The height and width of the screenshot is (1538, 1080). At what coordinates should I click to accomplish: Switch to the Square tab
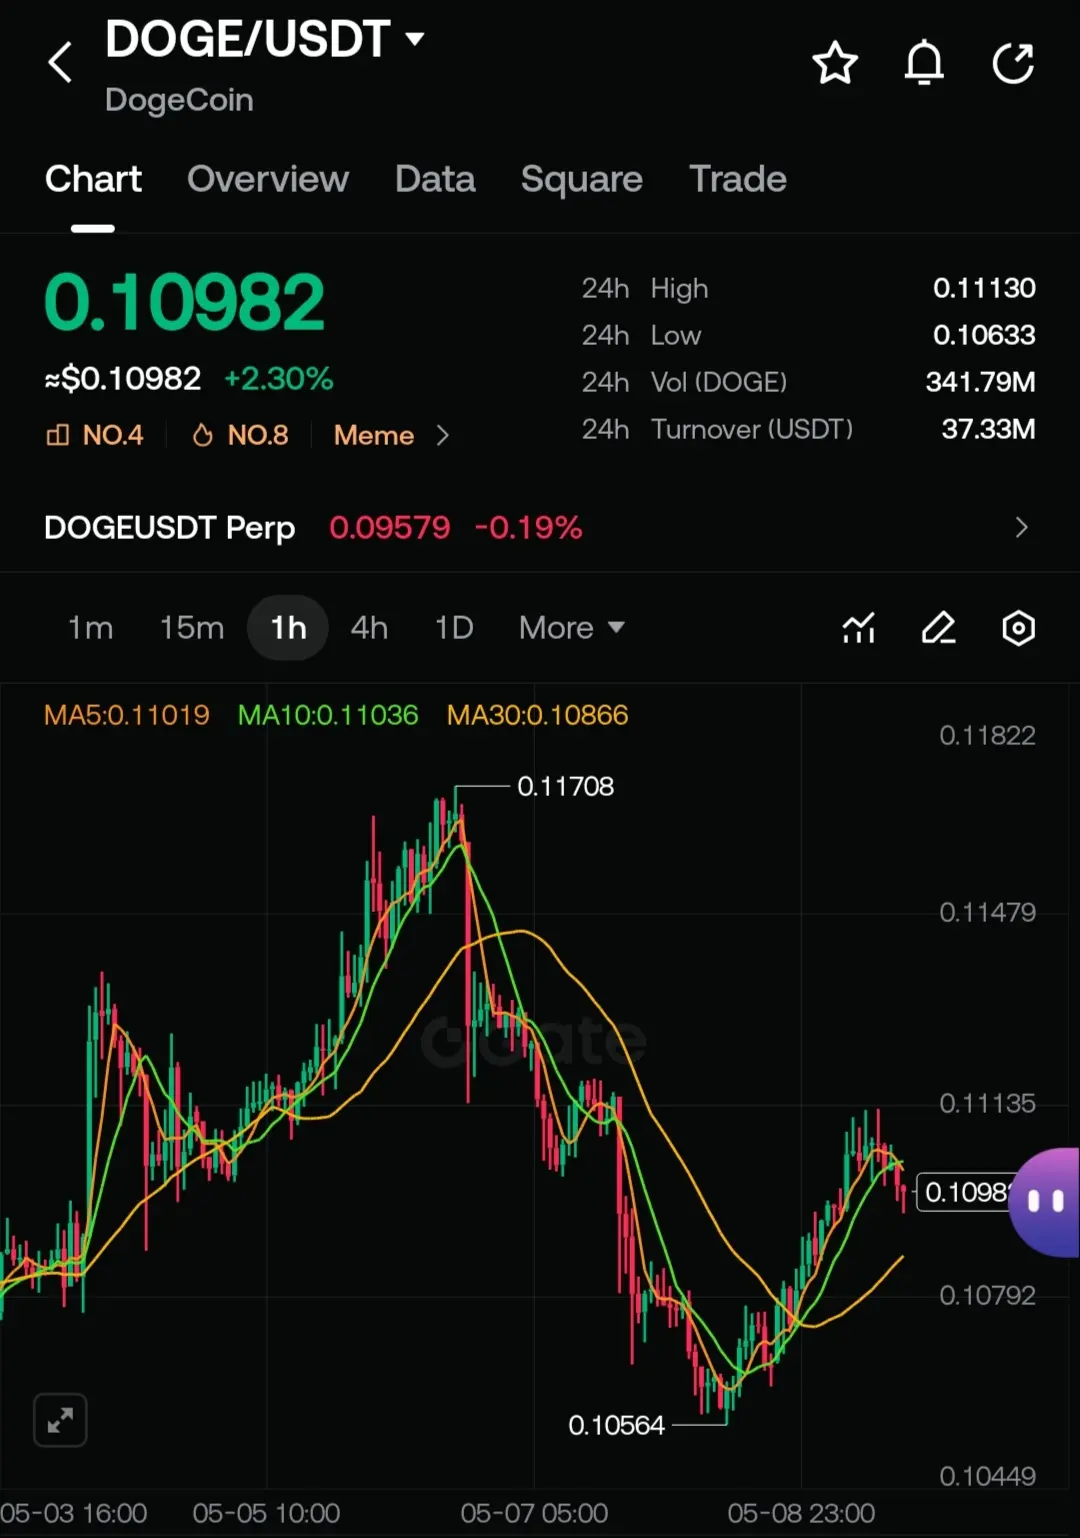point(582,179)
